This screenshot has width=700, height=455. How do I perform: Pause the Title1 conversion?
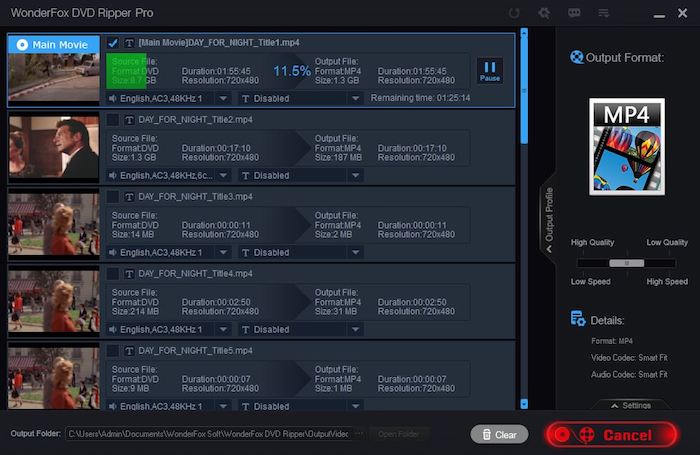pos(490,71)
